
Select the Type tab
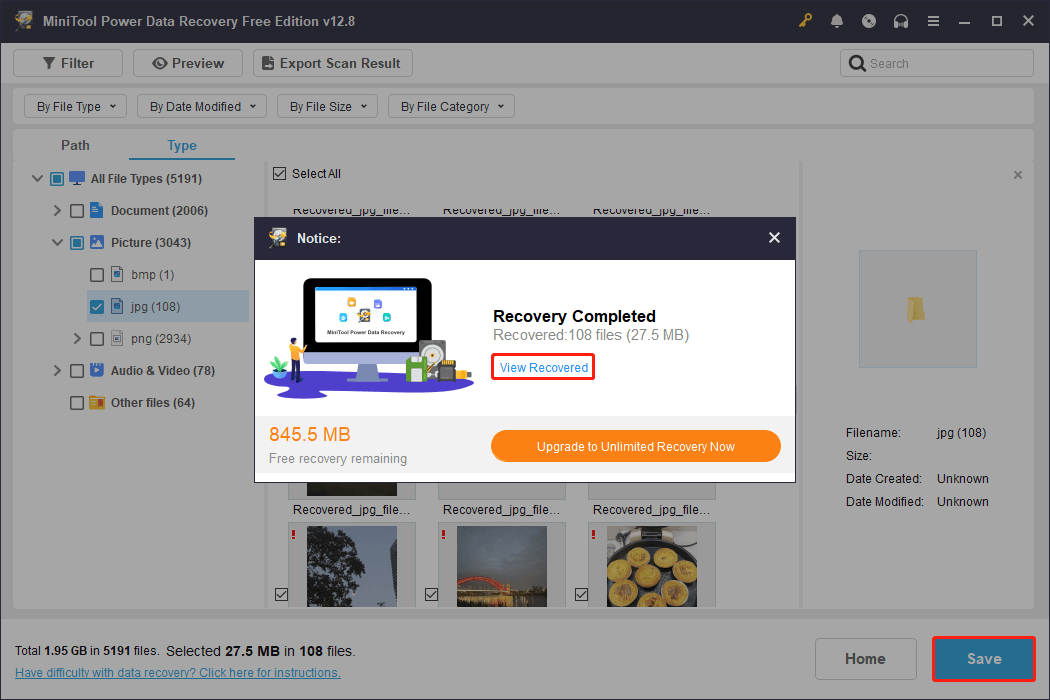(181, 145)
